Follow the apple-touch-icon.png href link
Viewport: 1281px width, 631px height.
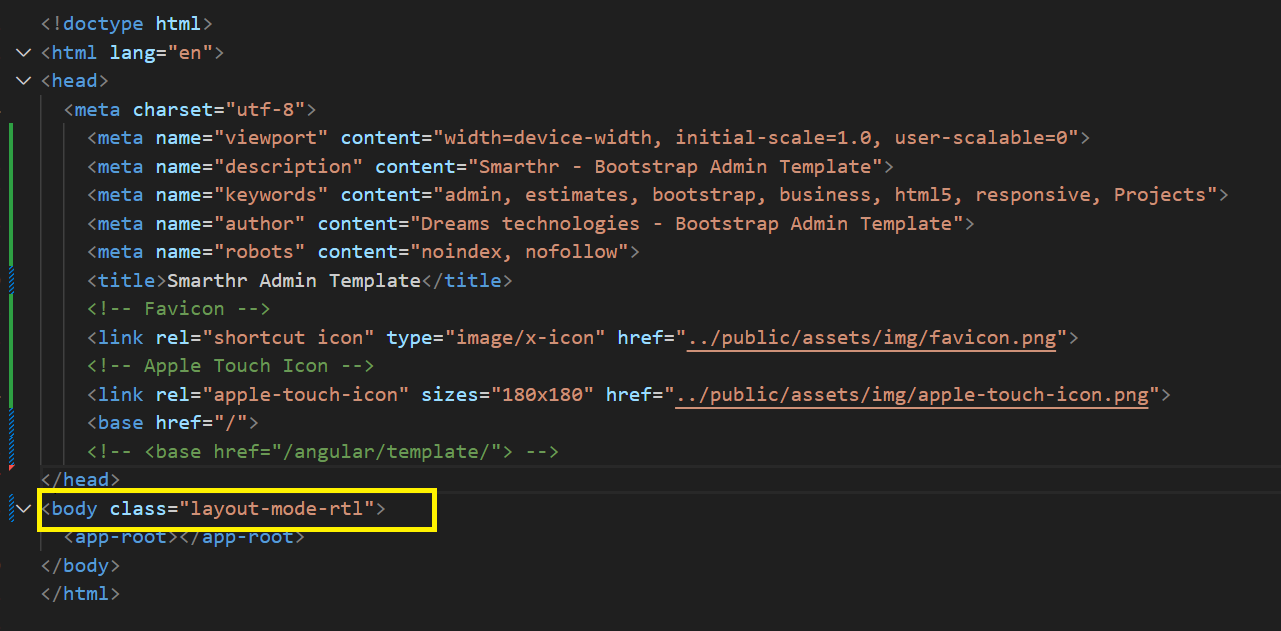911,395
